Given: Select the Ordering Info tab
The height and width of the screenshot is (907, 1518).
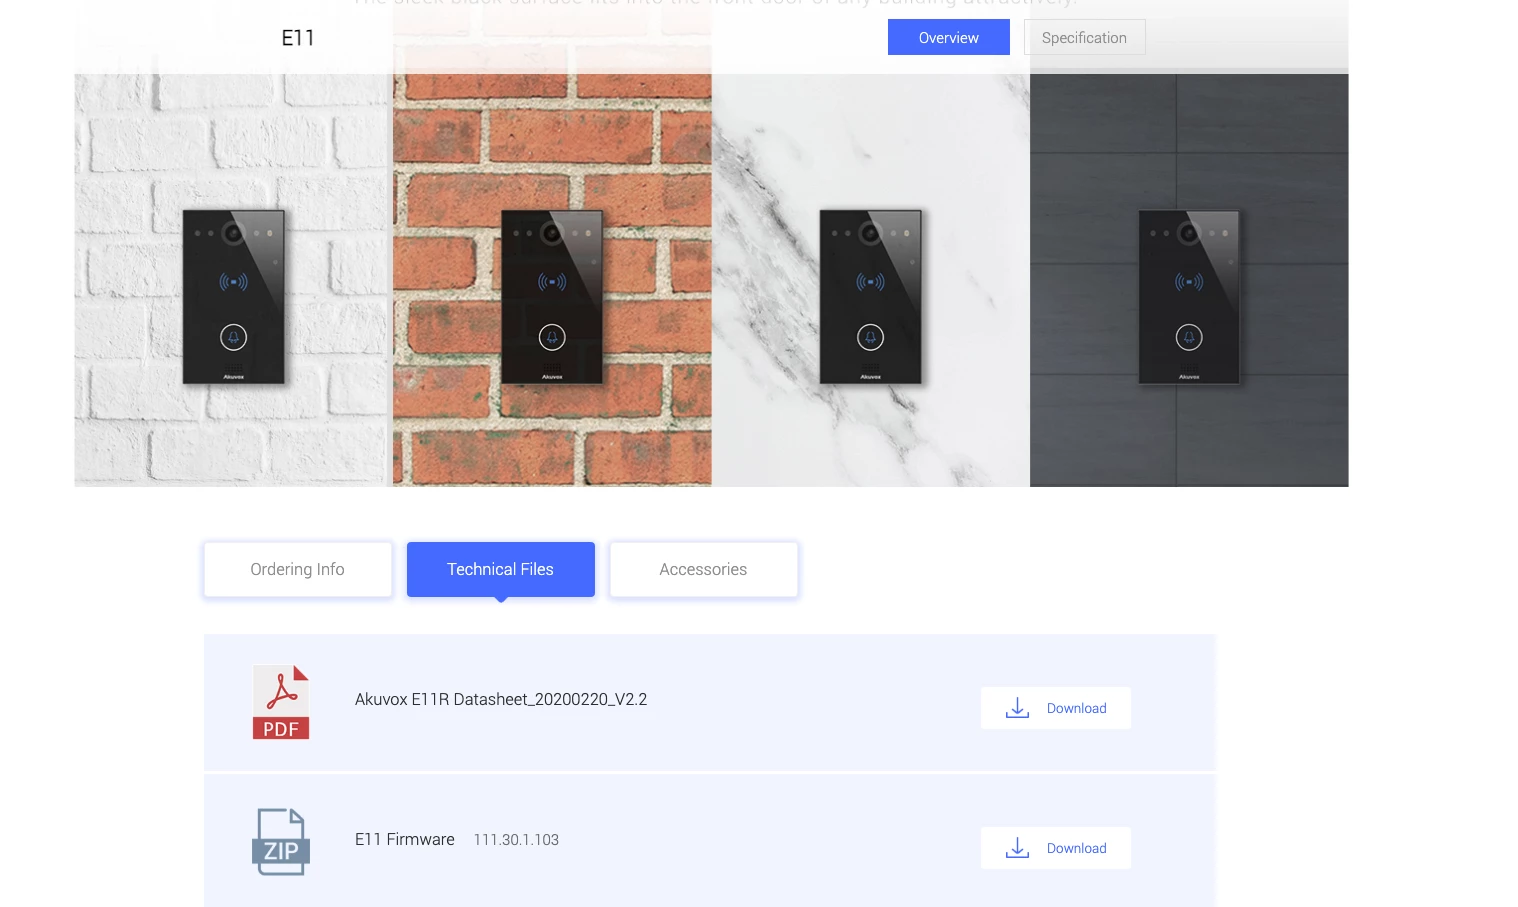Looking at the screenshot, I should 297,569.
